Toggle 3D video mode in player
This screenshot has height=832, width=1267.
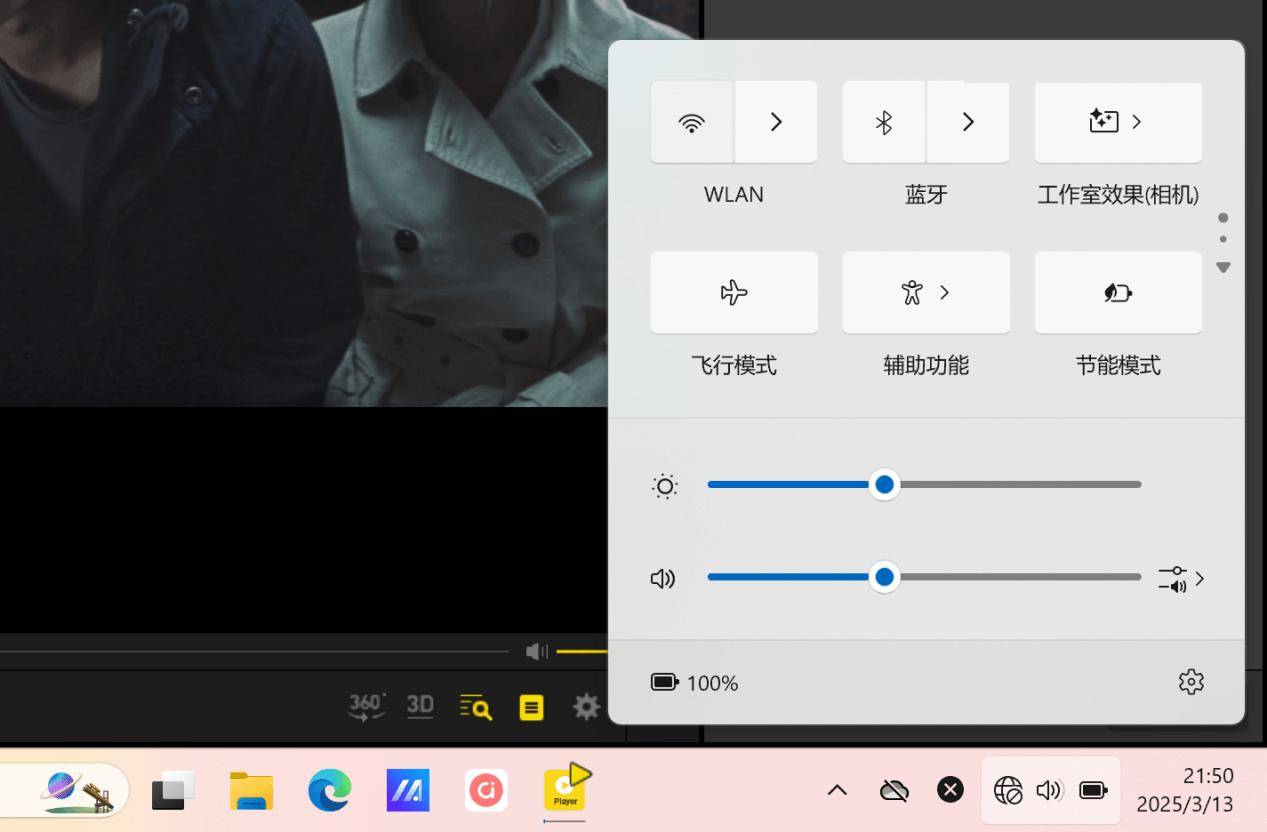click(420, 706)
